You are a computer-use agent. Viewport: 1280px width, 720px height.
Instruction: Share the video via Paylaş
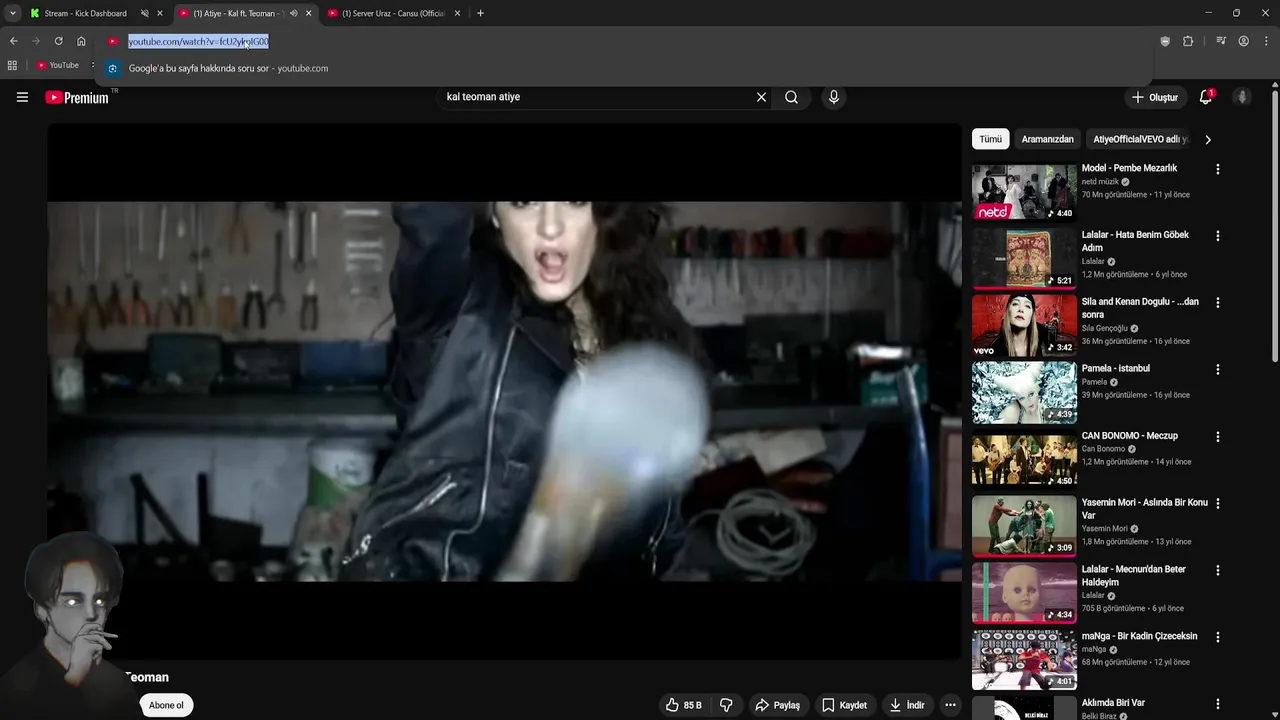coord(778,705)
